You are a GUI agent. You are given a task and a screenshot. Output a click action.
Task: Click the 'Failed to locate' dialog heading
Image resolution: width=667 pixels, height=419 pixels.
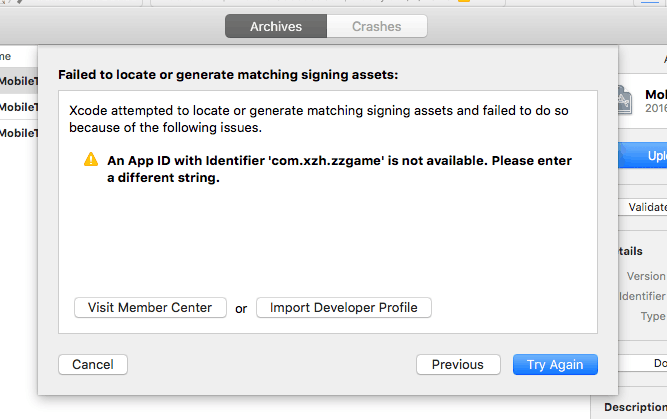pos(228,74)
